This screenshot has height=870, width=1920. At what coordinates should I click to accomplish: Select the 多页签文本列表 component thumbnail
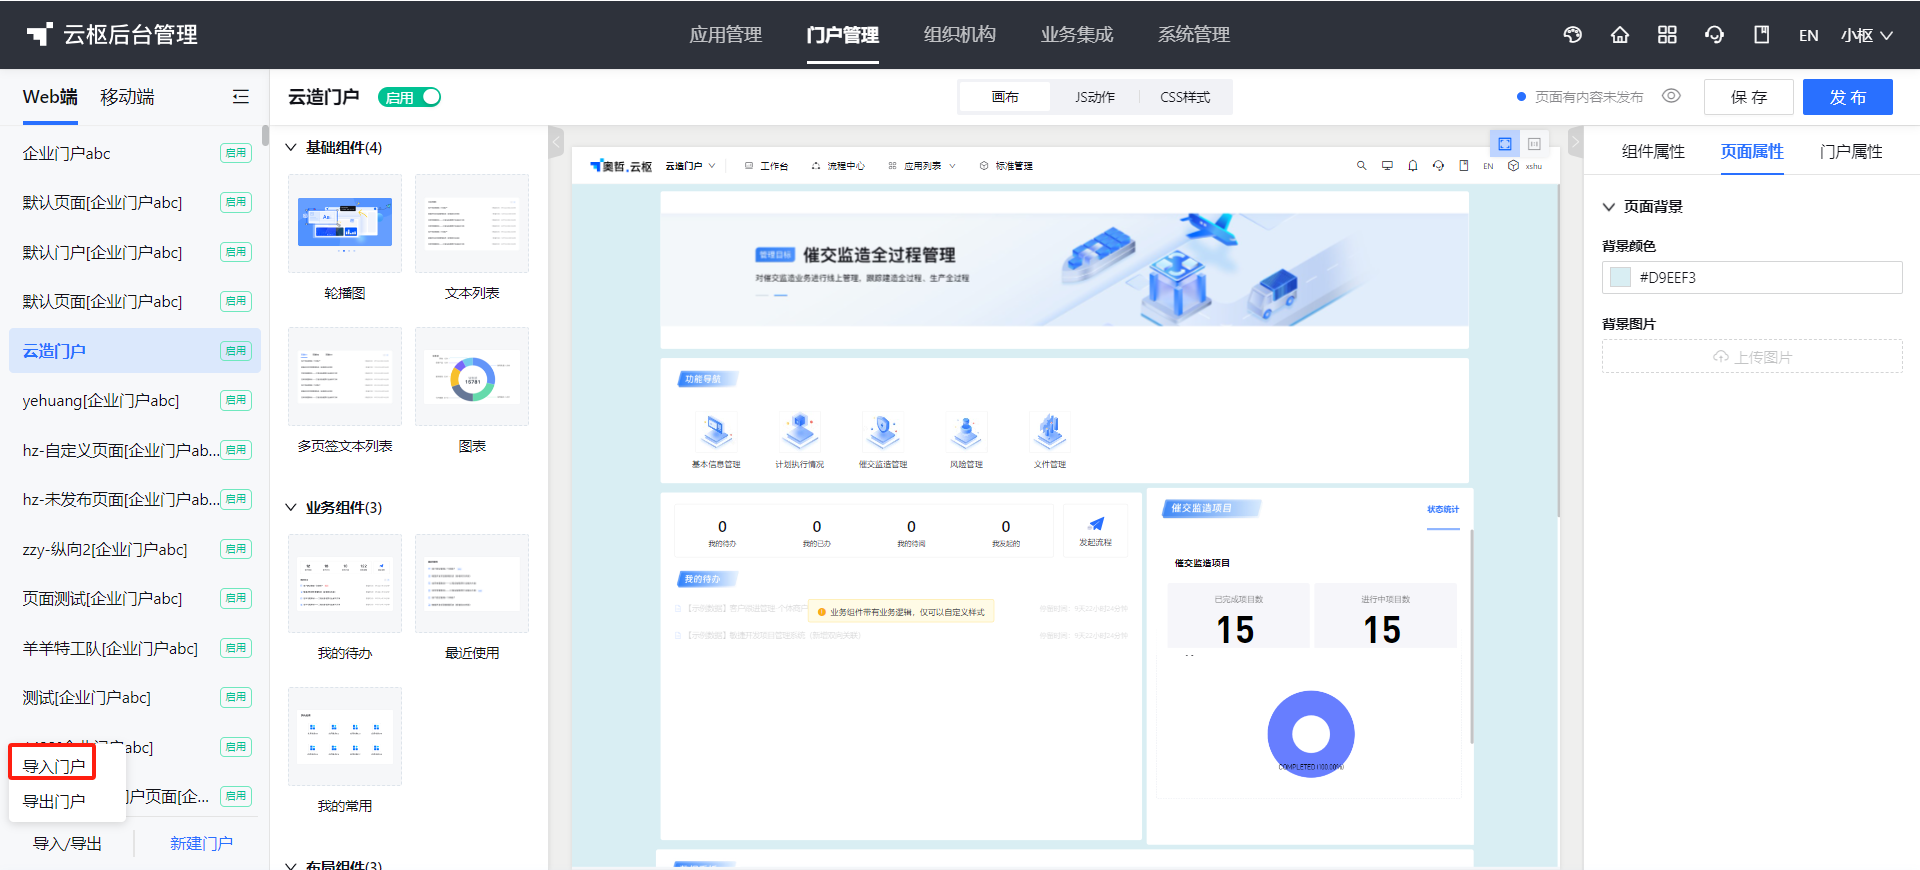click(x=345, y=376)
